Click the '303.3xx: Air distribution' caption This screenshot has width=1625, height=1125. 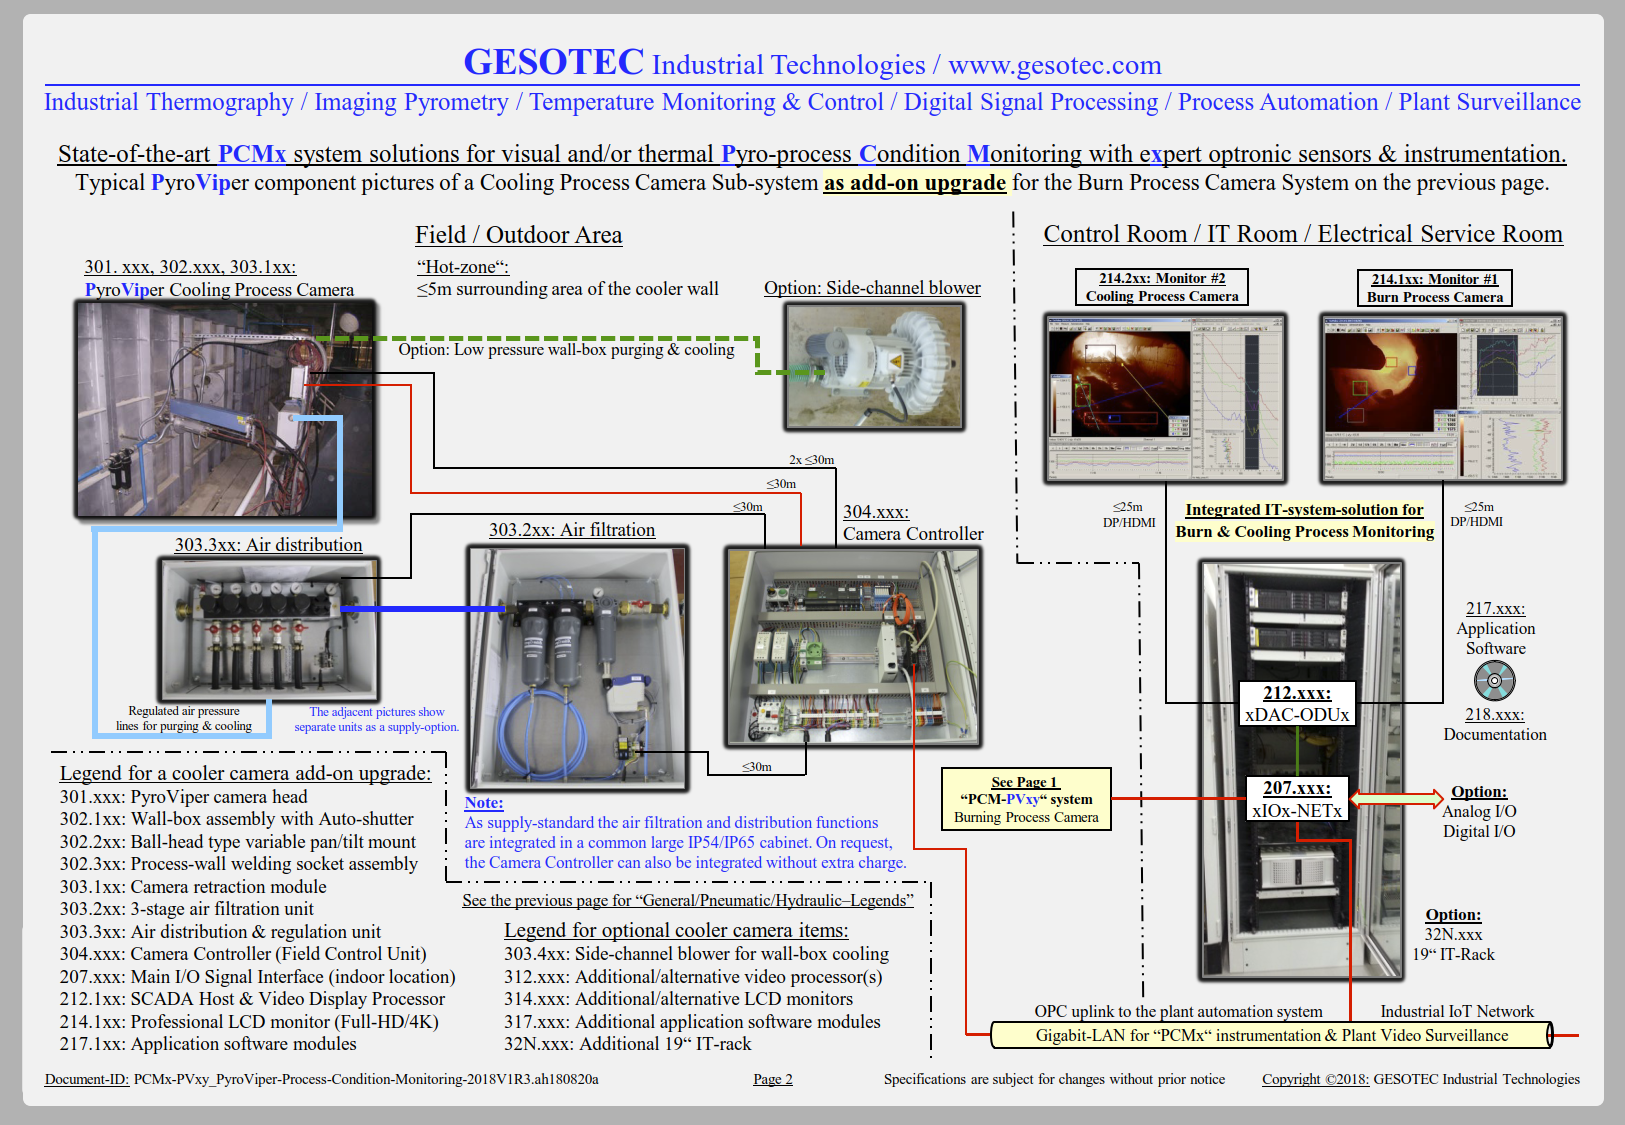269,545
